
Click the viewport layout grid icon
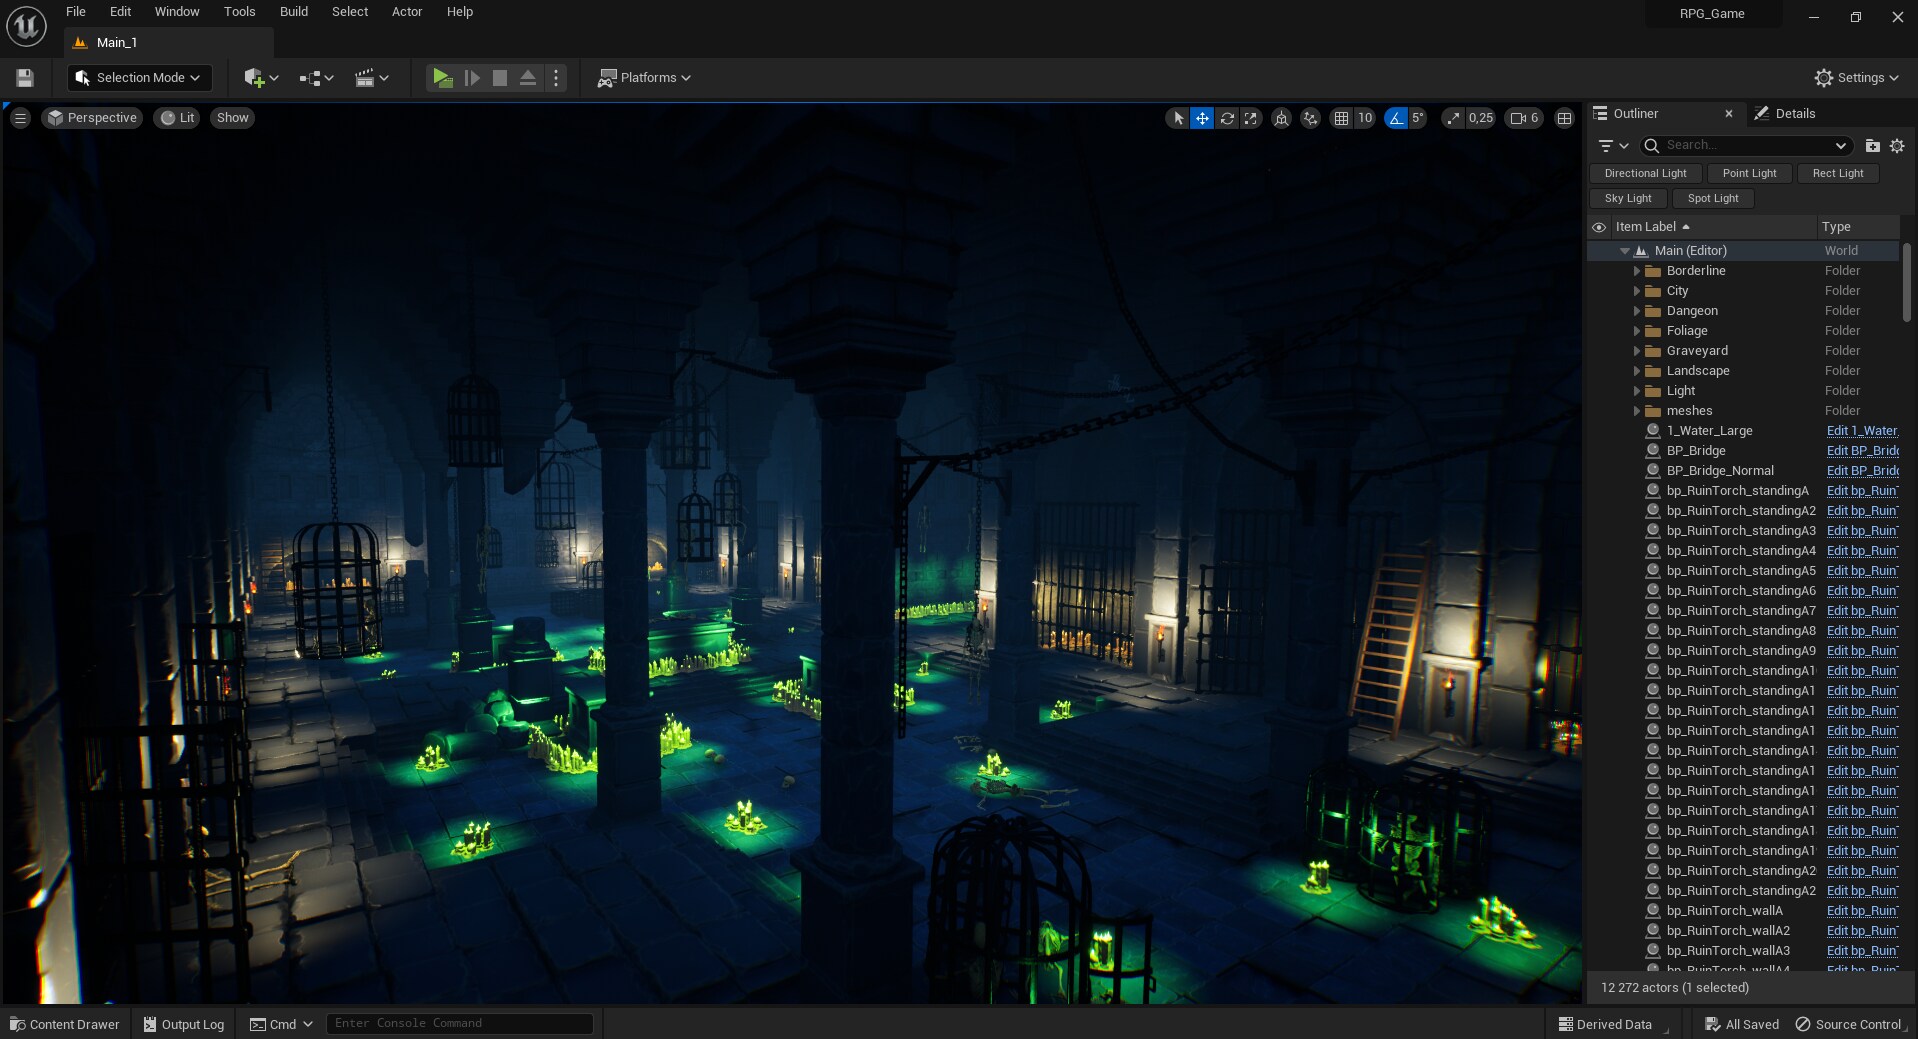pos(1565,118)
